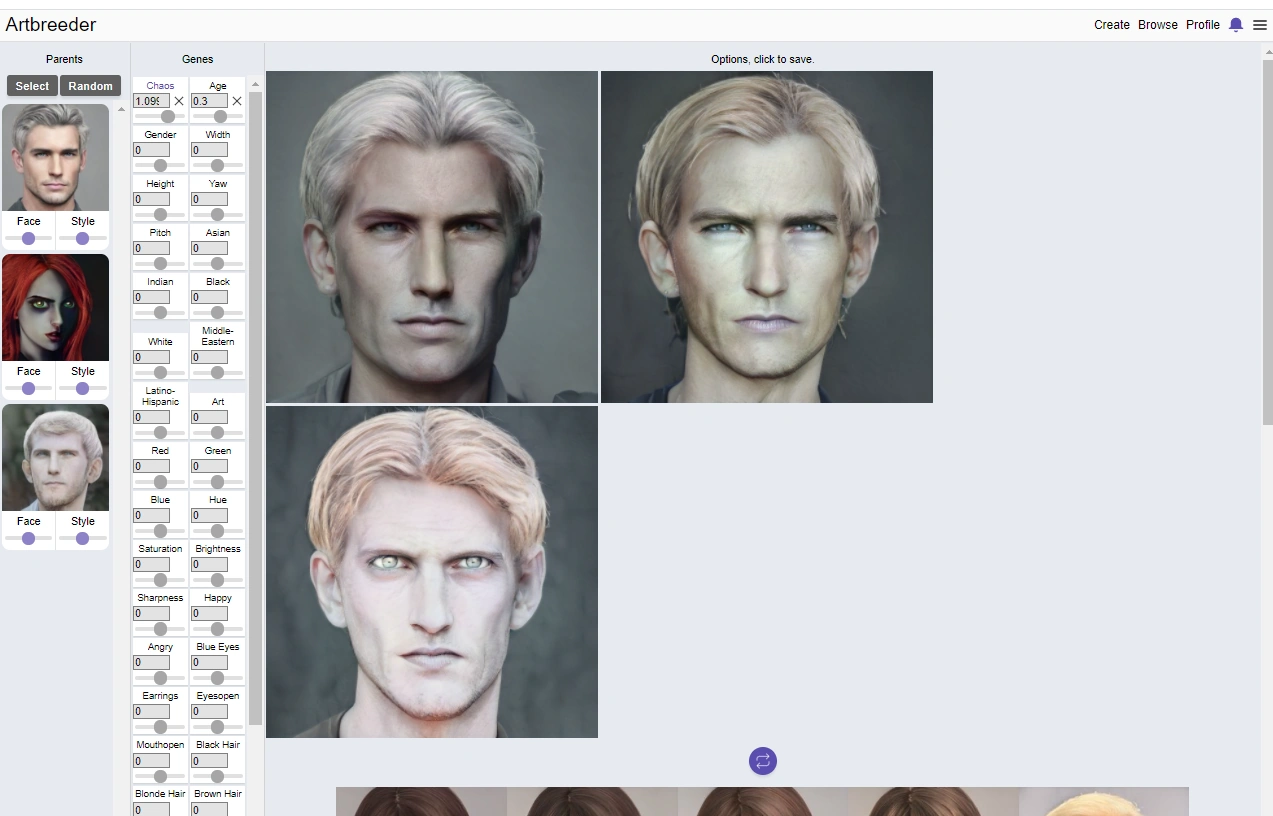Image resolution: width=1273 pixels, height=816 pixels.
Task: Click the Happy value input field
Action: pyautogui.click(x=210, y=613)
